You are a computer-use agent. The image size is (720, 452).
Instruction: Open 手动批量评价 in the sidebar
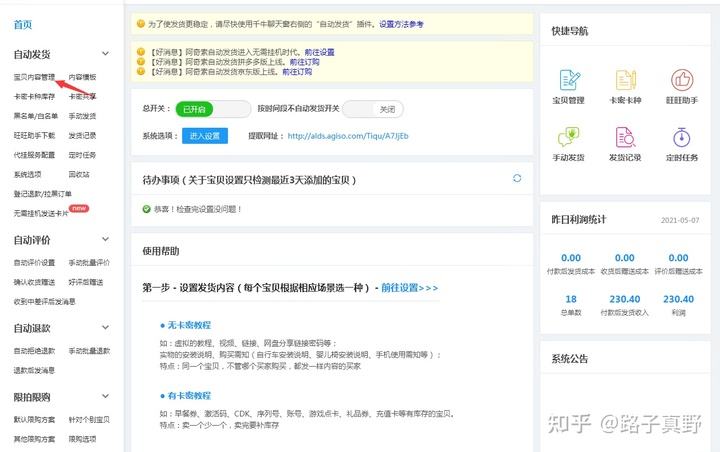point(90,263)
